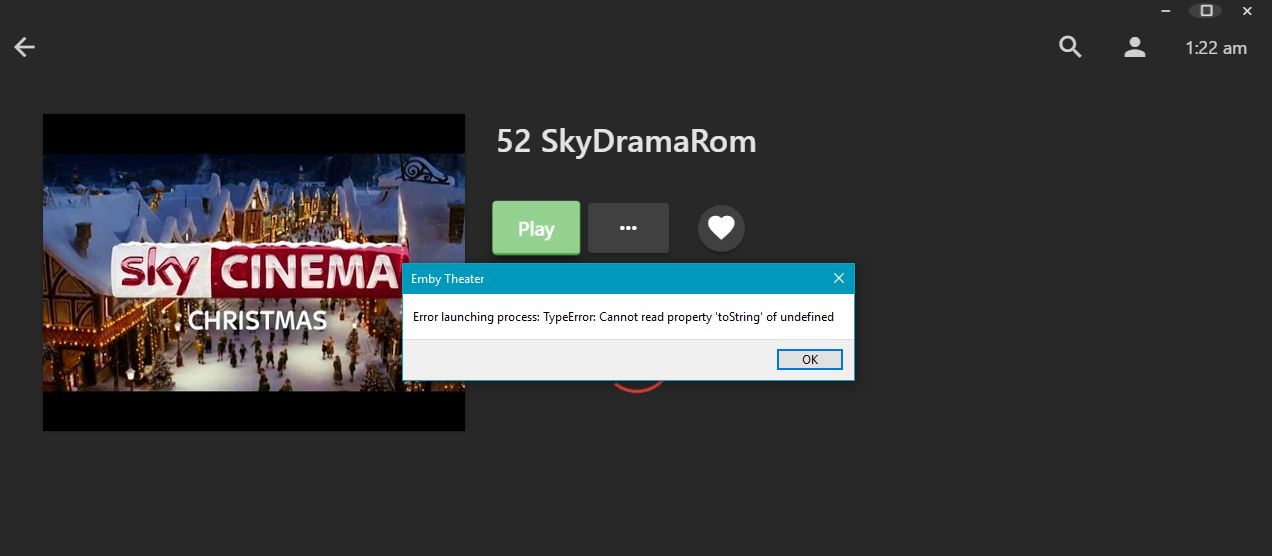Image resolution: width=1272 pixels, height=556 pixels.
Task: Select the TypeError error message text
Action: (623, 317)
